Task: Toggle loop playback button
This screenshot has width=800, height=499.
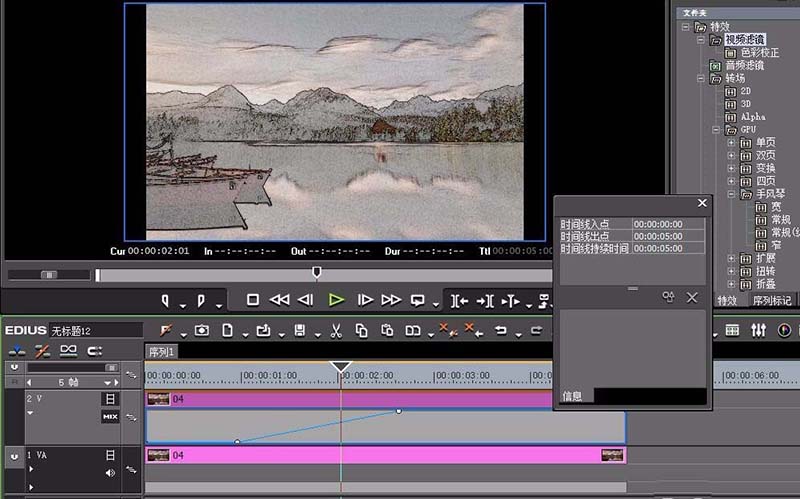Action: (417, 301)
